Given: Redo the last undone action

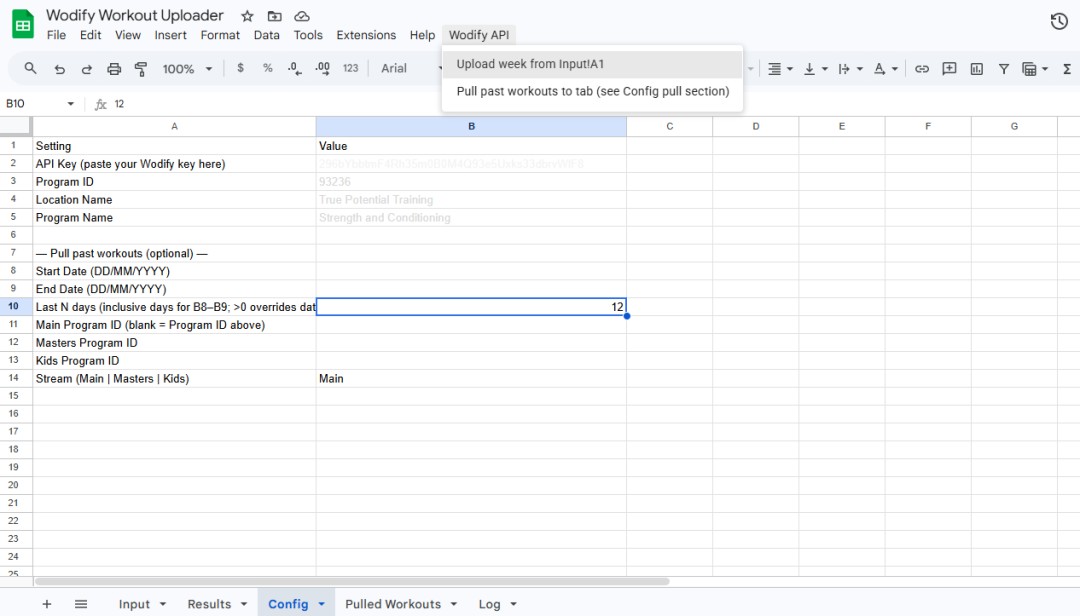Looking at the screenshot, I should tap(87, 68).
